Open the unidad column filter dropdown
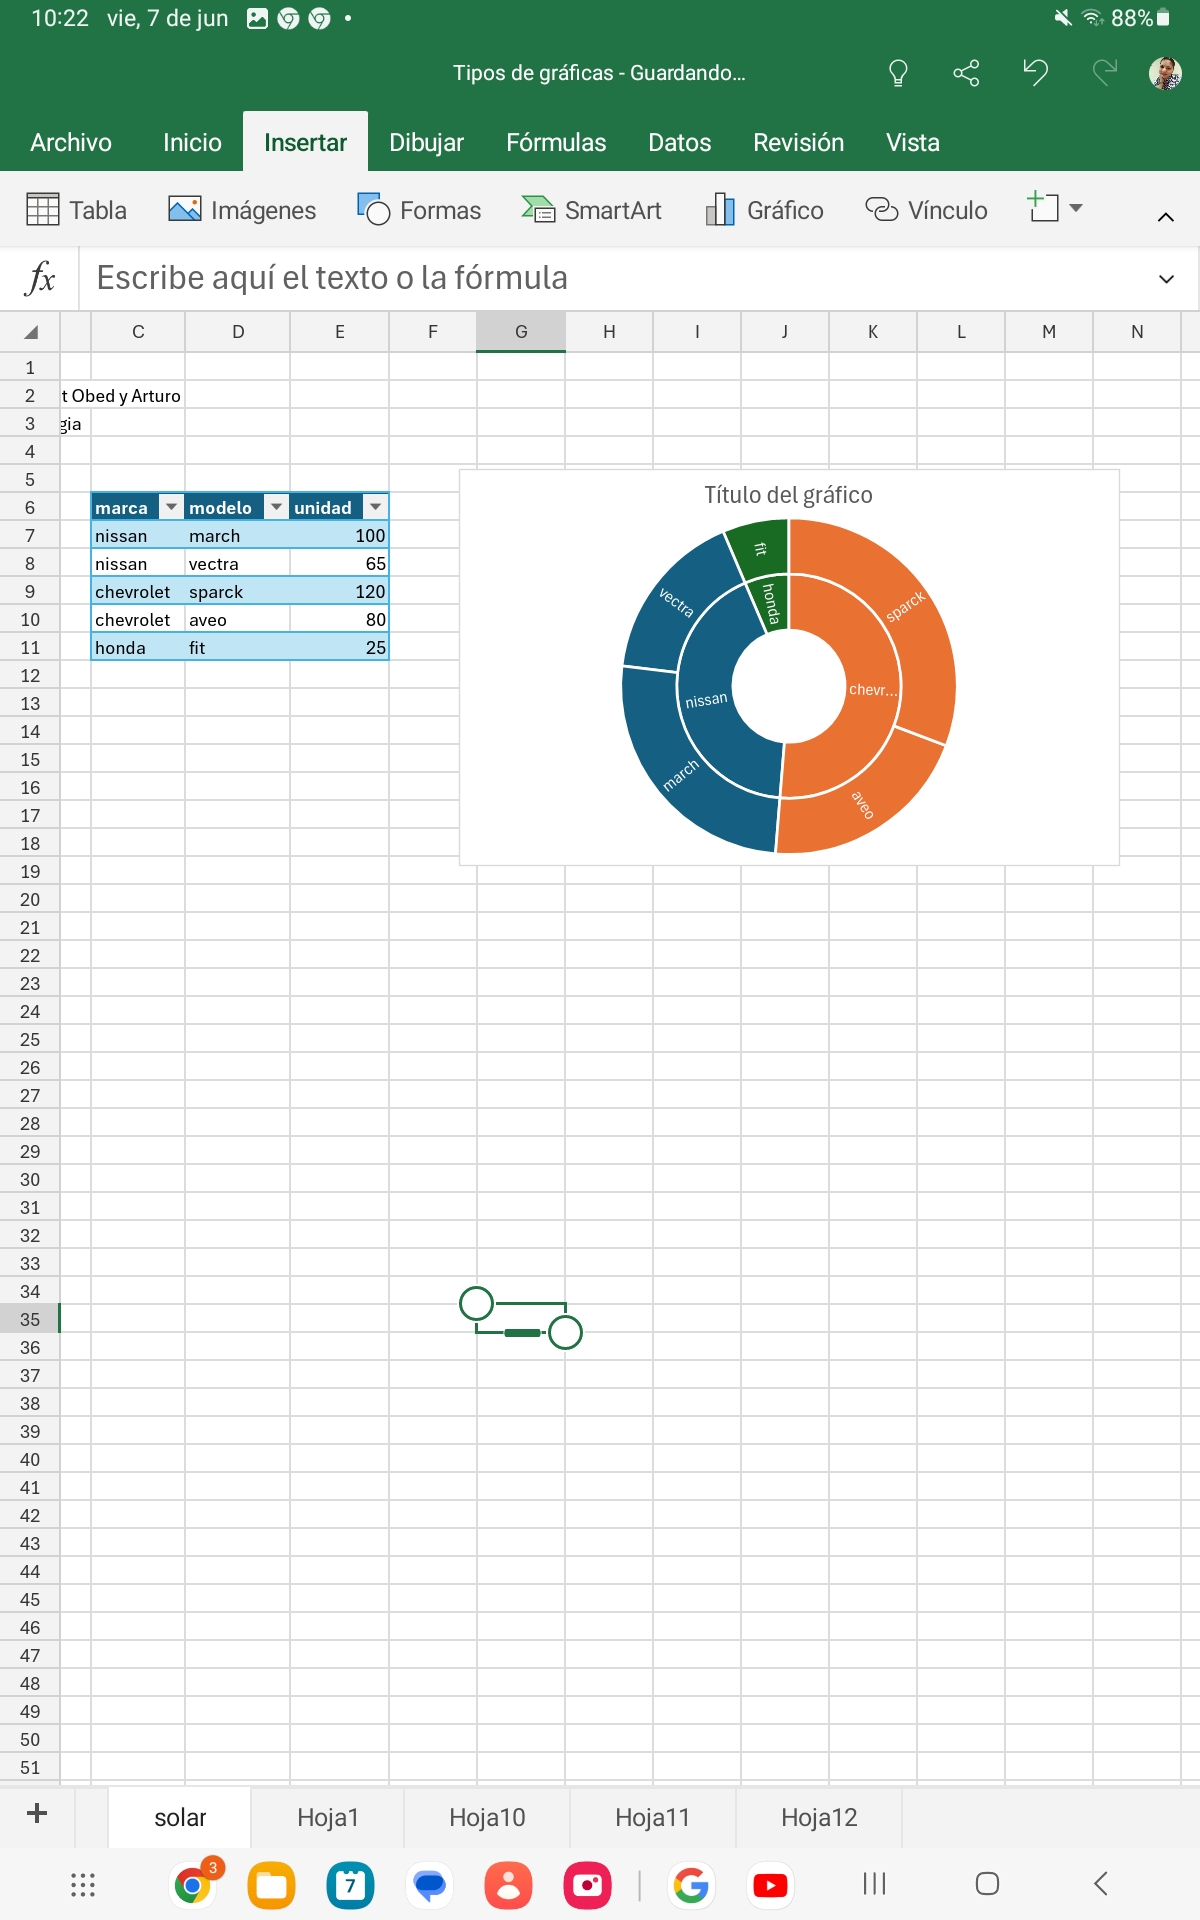This screenshot has height=1920, width=1200. (x=375, y=507)
